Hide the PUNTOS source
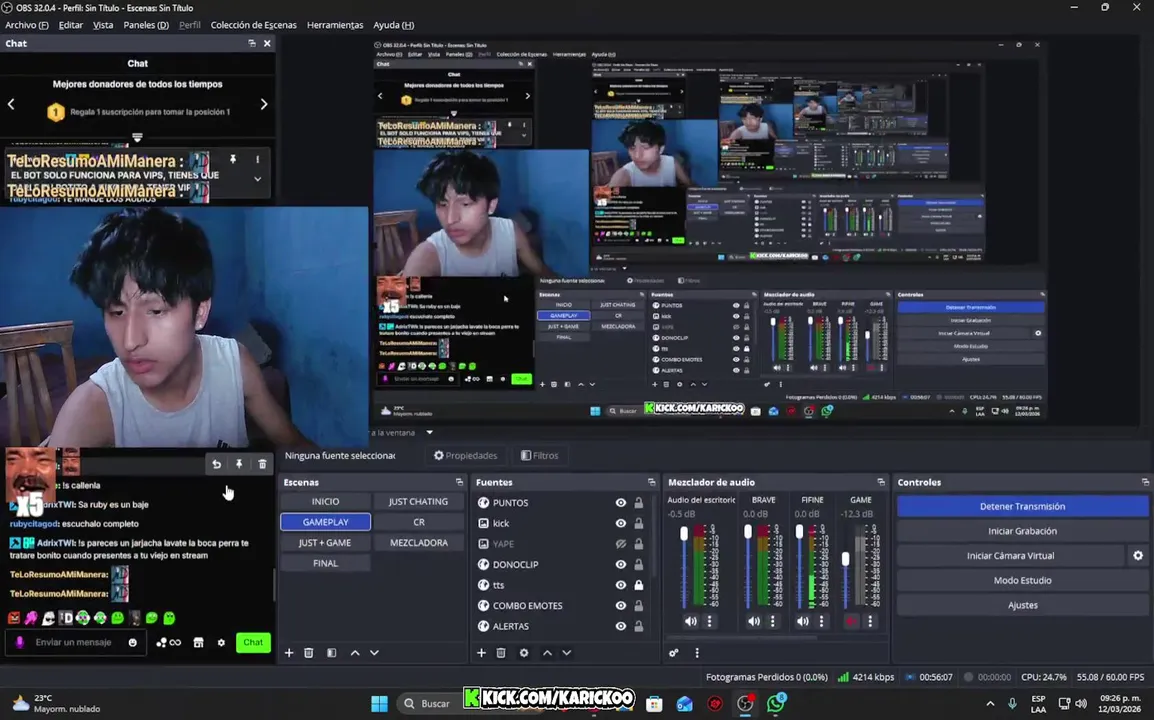This screenshot has width=1154, height=720. tap(621, 503)
